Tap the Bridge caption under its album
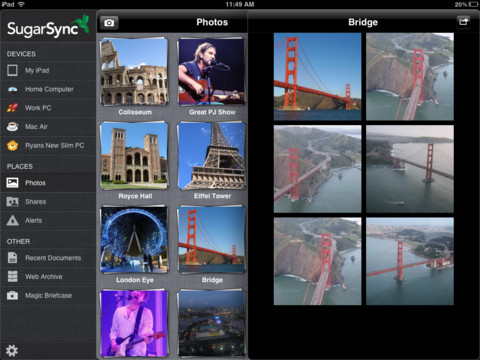Viewport: 480px width, 360px height. point(212,280)
